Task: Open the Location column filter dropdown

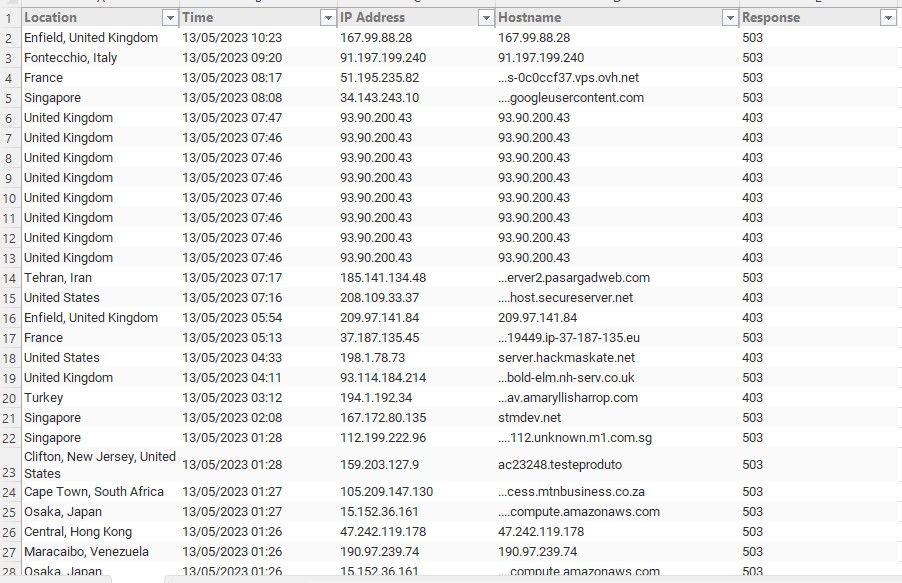Action: [169, 18]
